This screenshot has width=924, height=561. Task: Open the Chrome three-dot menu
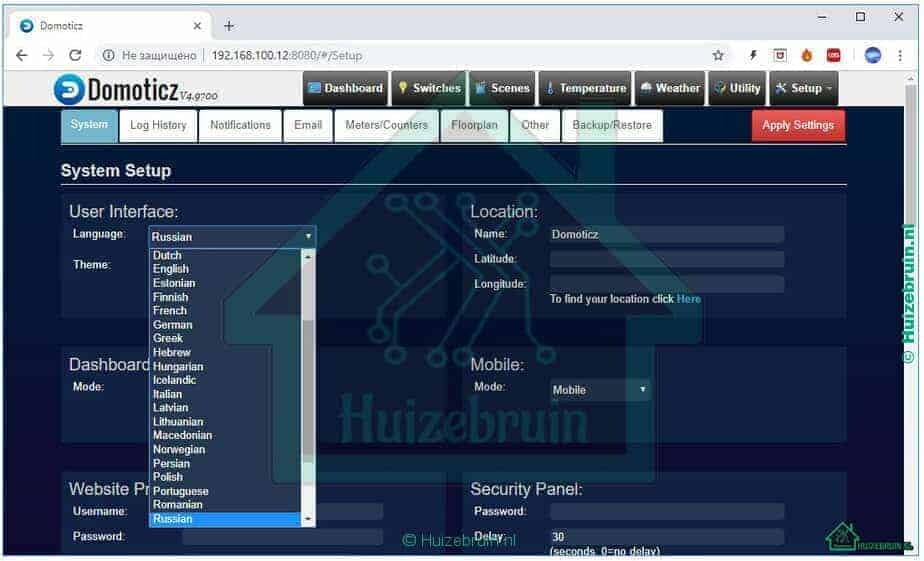click(900, 55)
